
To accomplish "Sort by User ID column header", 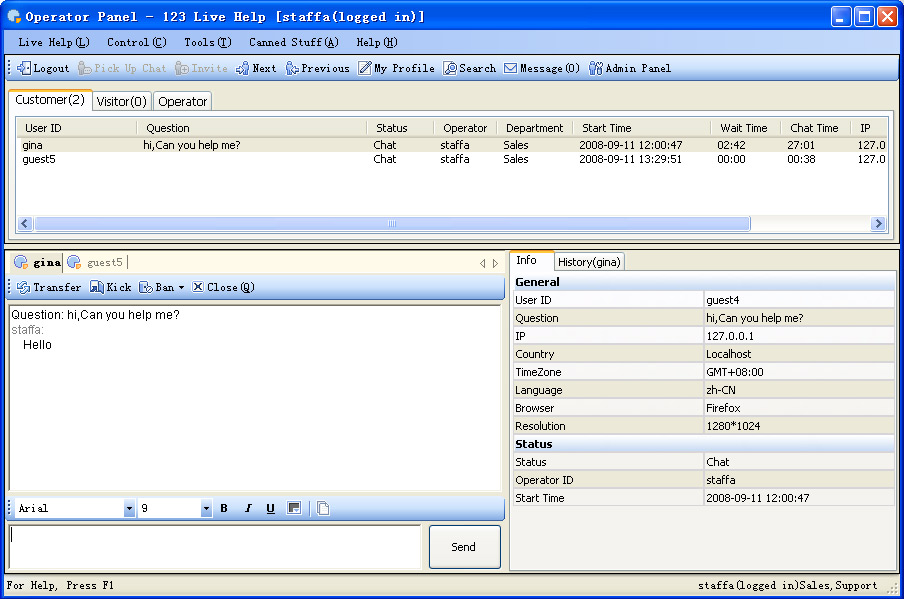I will click(77, 128).
